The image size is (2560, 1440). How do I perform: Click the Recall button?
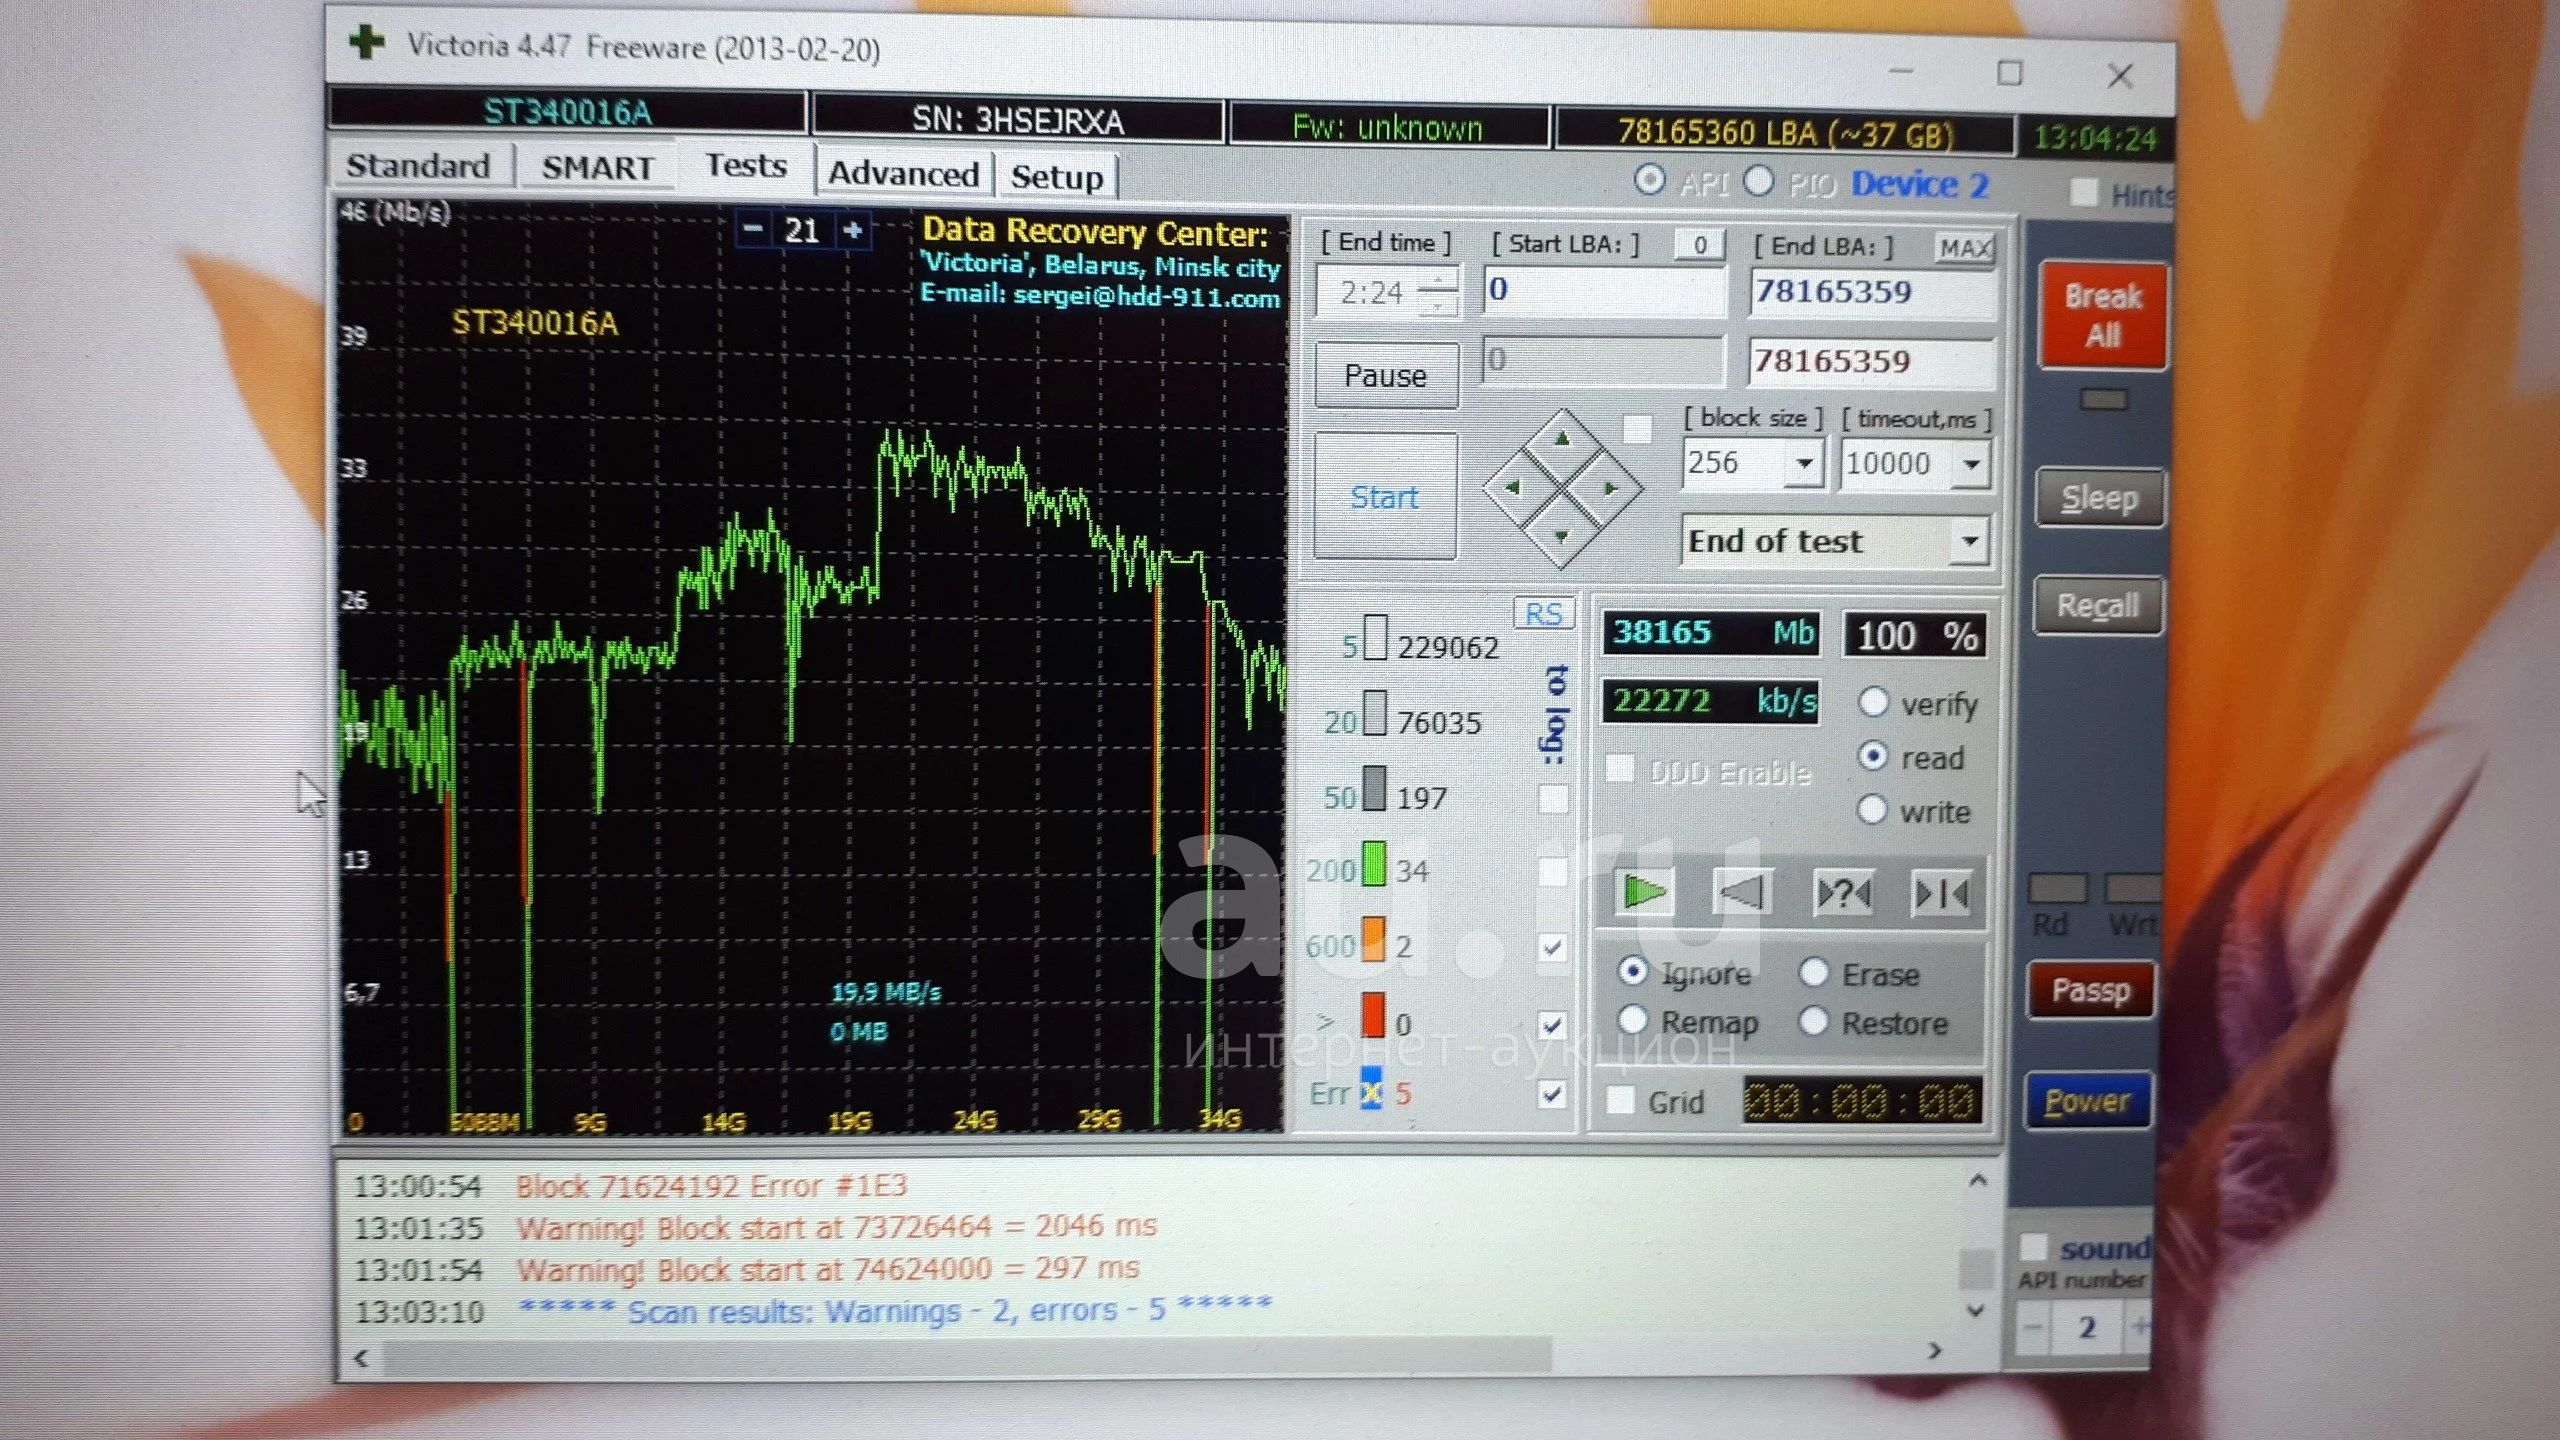2098,605
